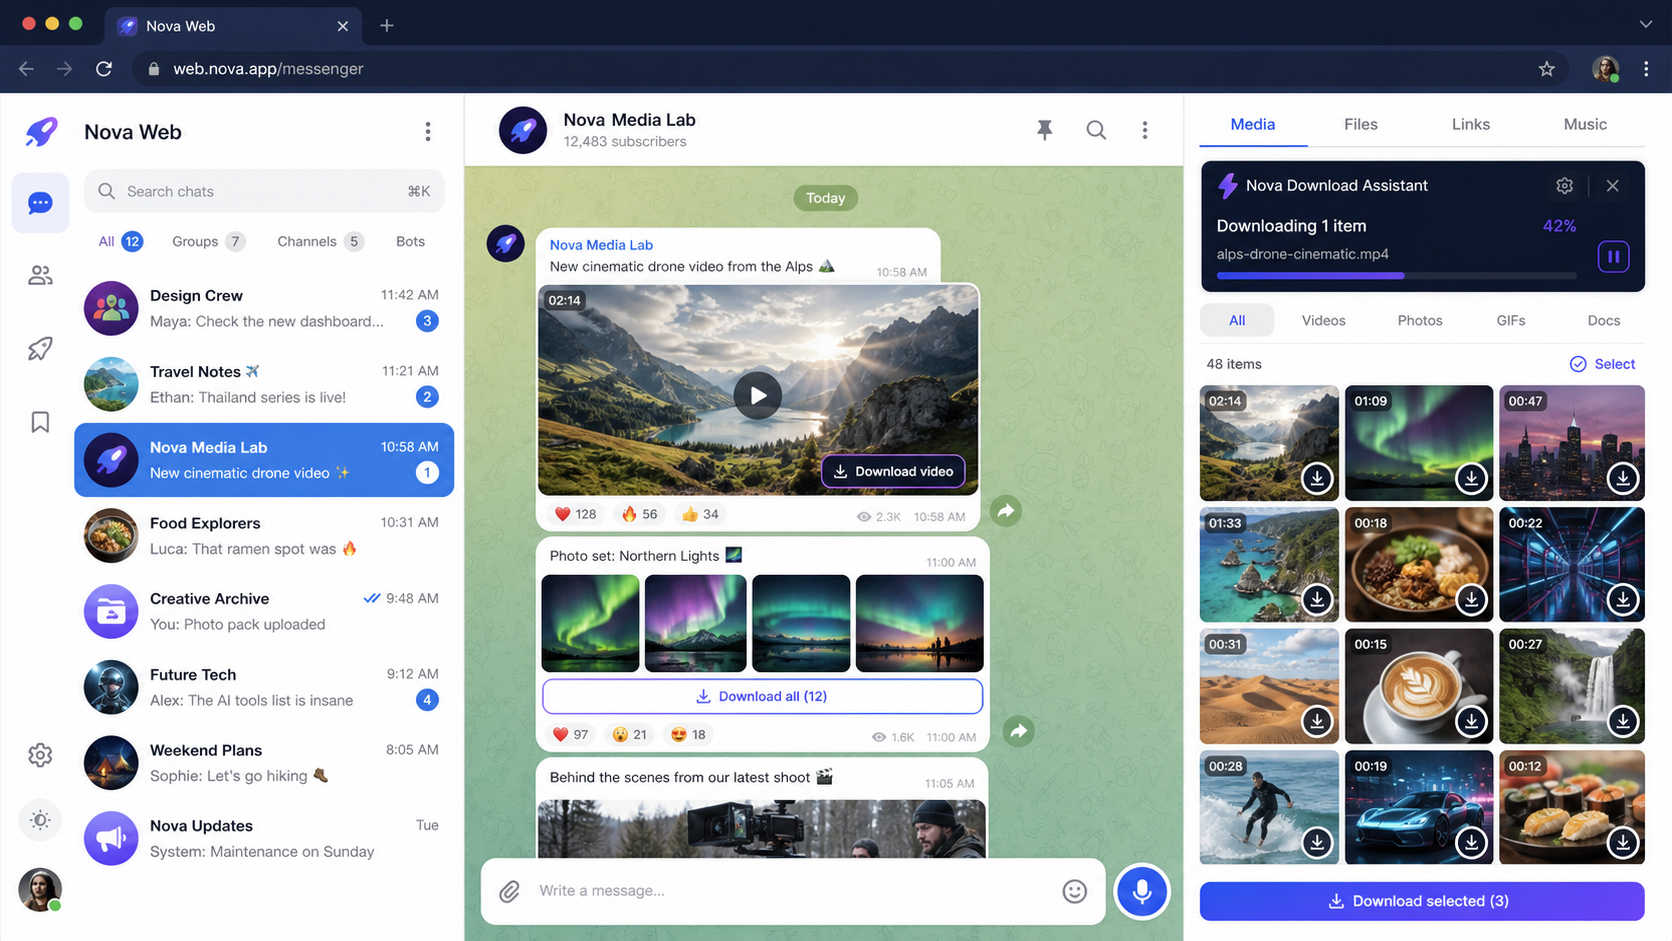Open Nova Web three-dot menu
1672x941 pixels.
click(428, 132)
